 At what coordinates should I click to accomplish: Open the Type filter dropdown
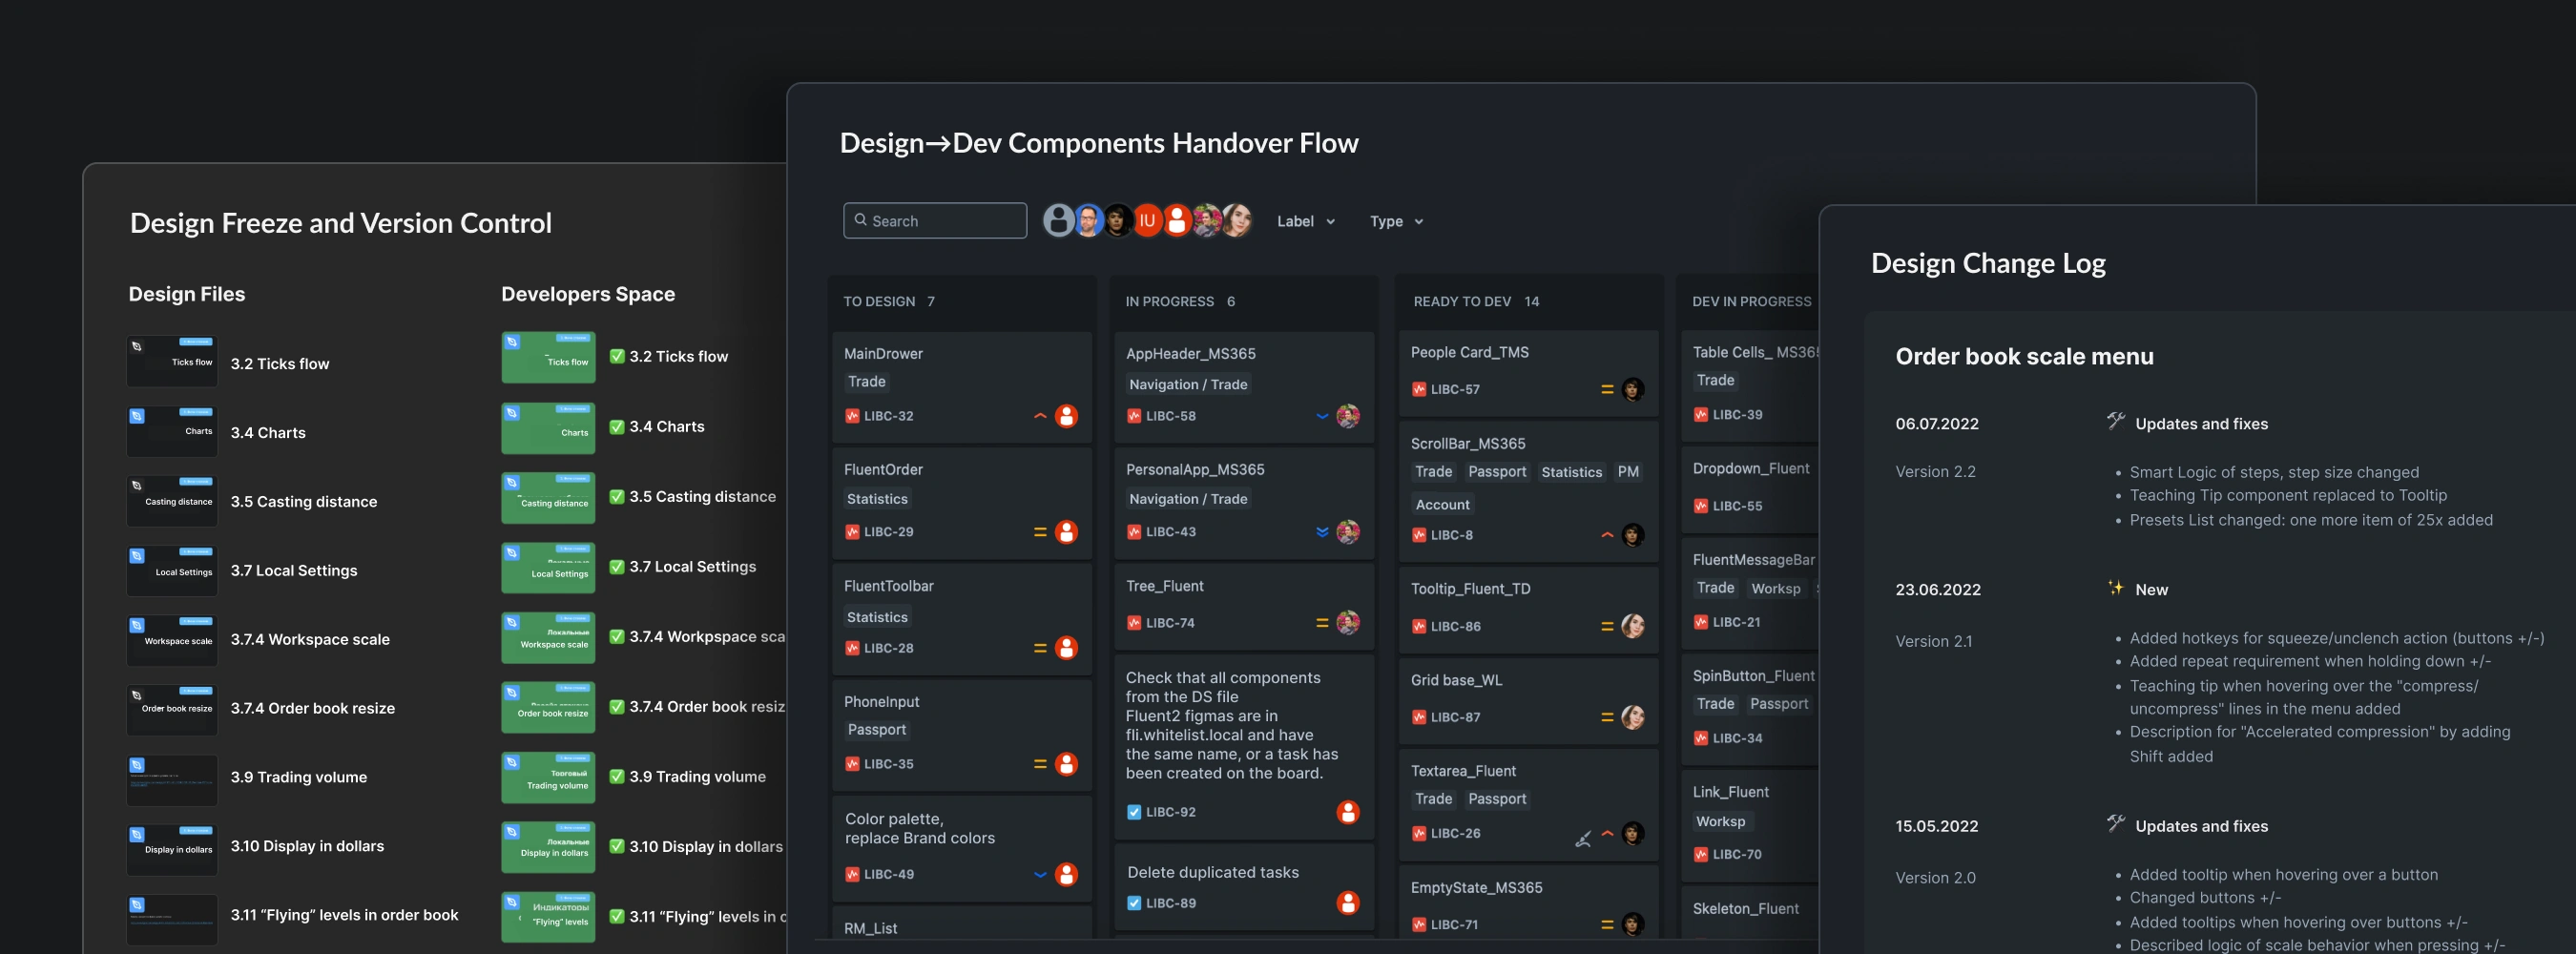tap(1396, 221)
